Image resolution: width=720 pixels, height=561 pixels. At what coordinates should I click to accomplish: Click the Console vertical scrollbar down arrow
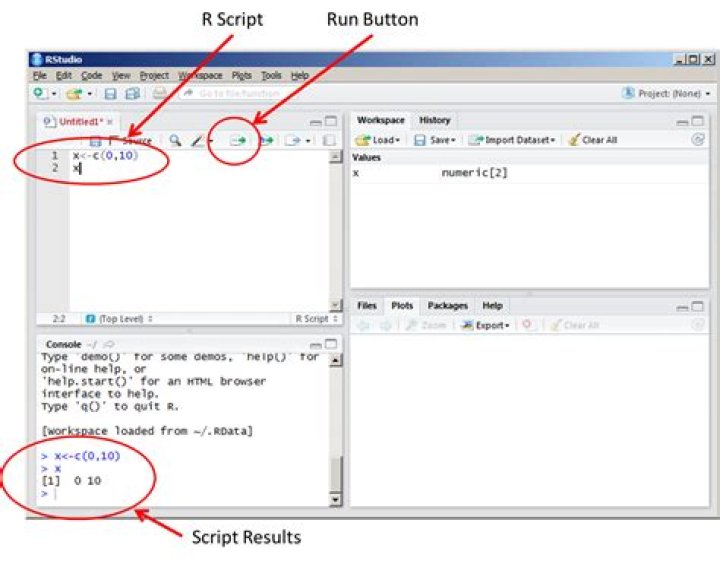click(335, 499)
